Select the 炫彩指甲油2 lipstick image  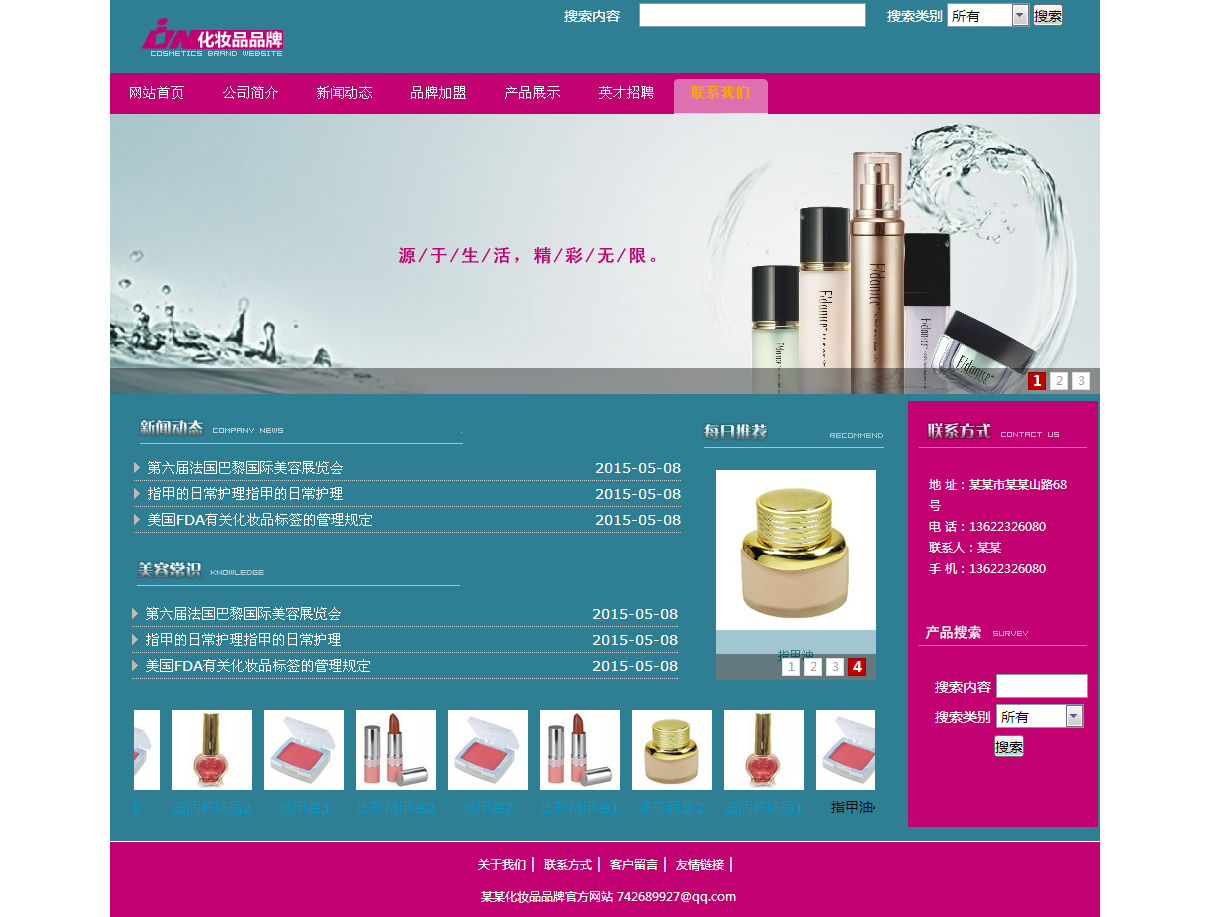396,750
